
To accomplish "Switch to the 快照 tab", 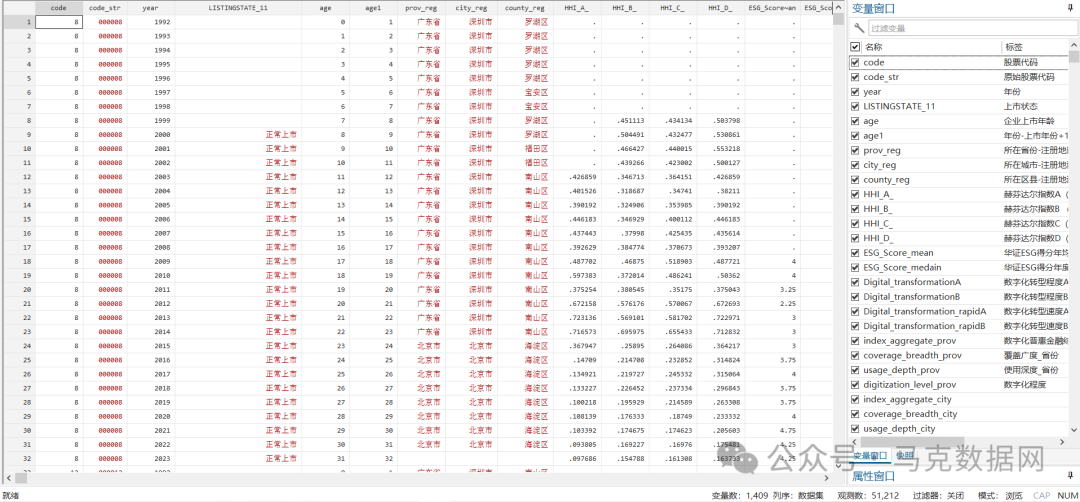I will point(903,456).
